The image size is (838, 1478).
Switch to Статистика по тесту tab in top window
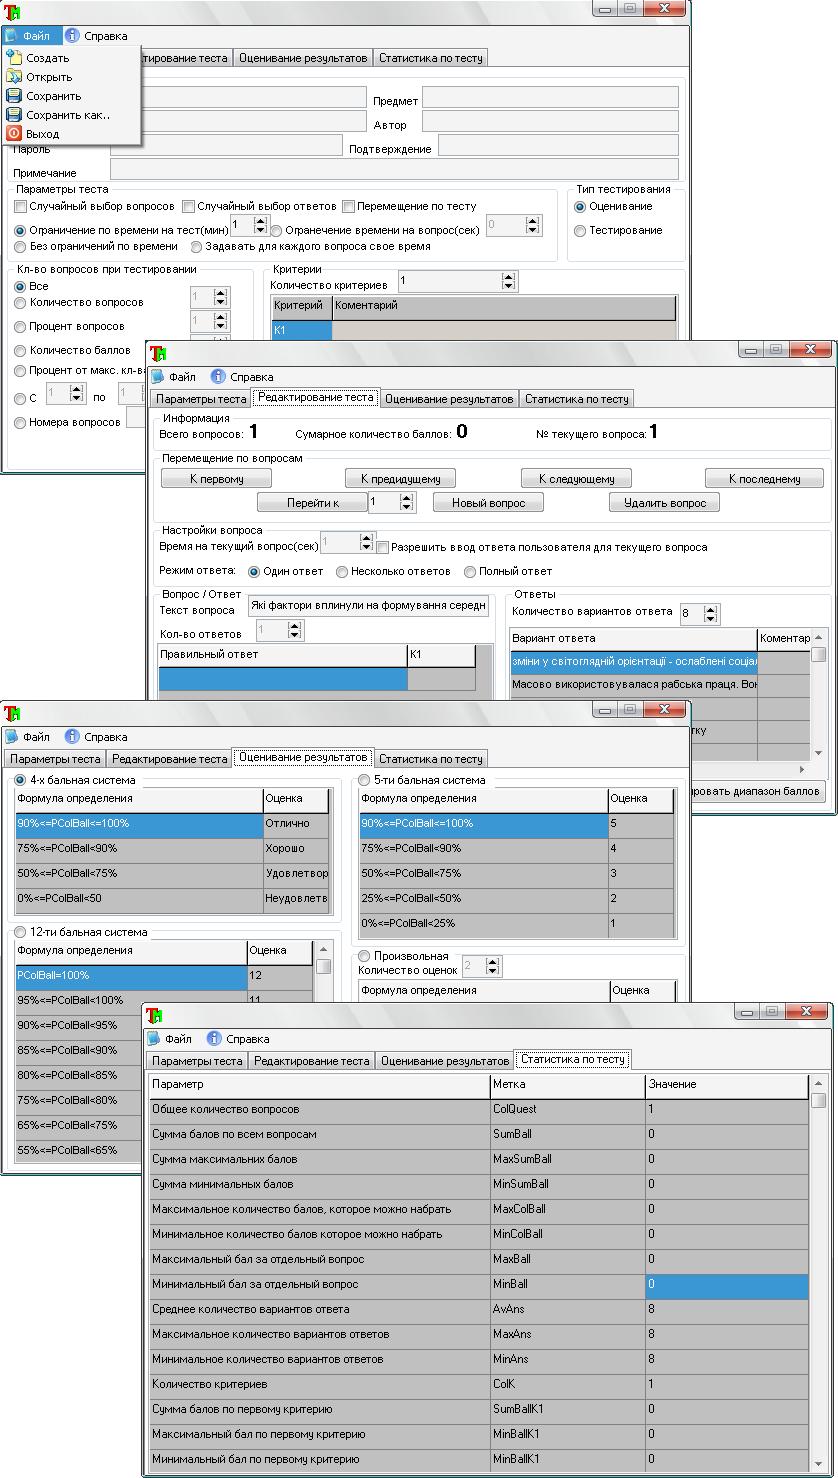click(430, 58)
